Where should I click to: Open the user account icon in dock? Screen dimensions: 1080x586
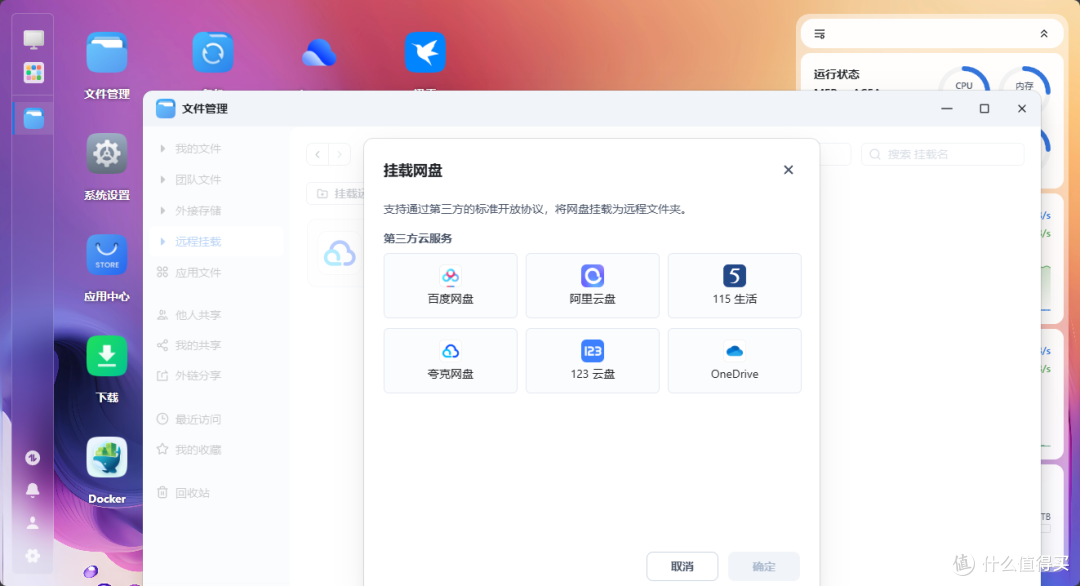(x=32, y=523)
